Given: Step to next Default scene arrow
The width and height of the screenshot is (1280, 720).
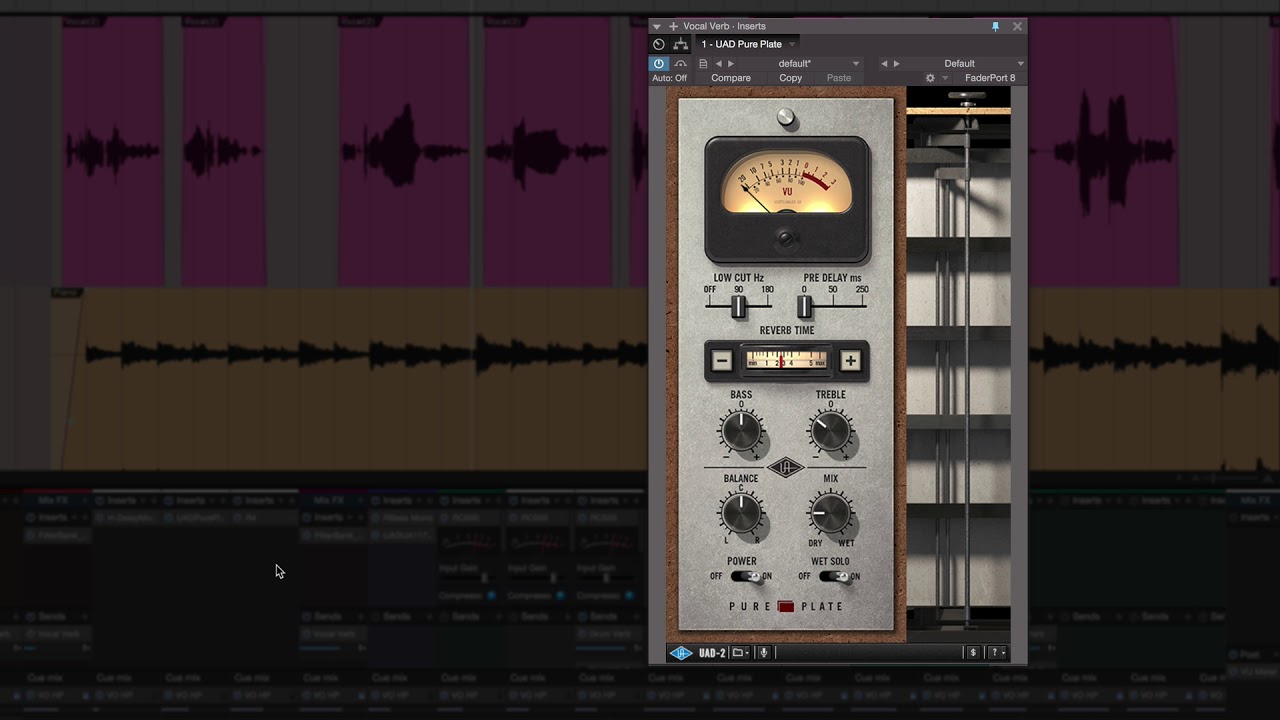Looking at the screenshot, I should [x=896, y=64].
